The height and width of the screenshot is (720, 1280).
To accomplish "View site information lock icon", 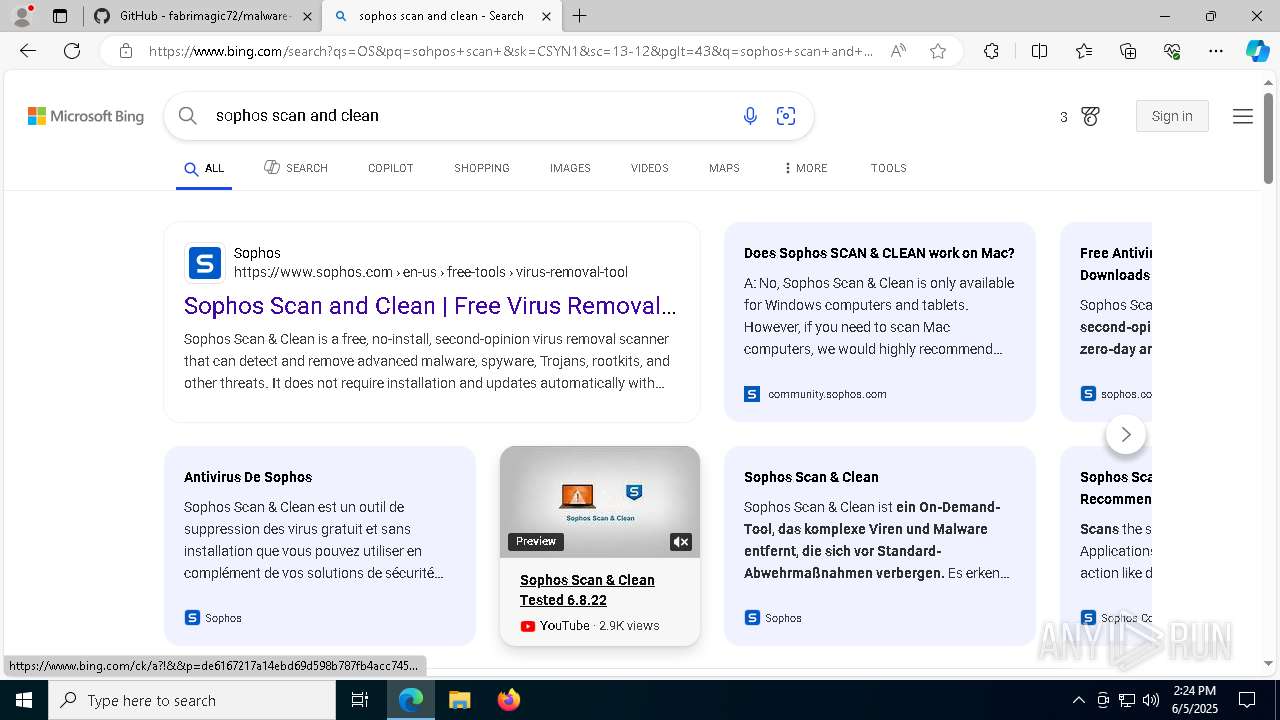I will point(126,51).
